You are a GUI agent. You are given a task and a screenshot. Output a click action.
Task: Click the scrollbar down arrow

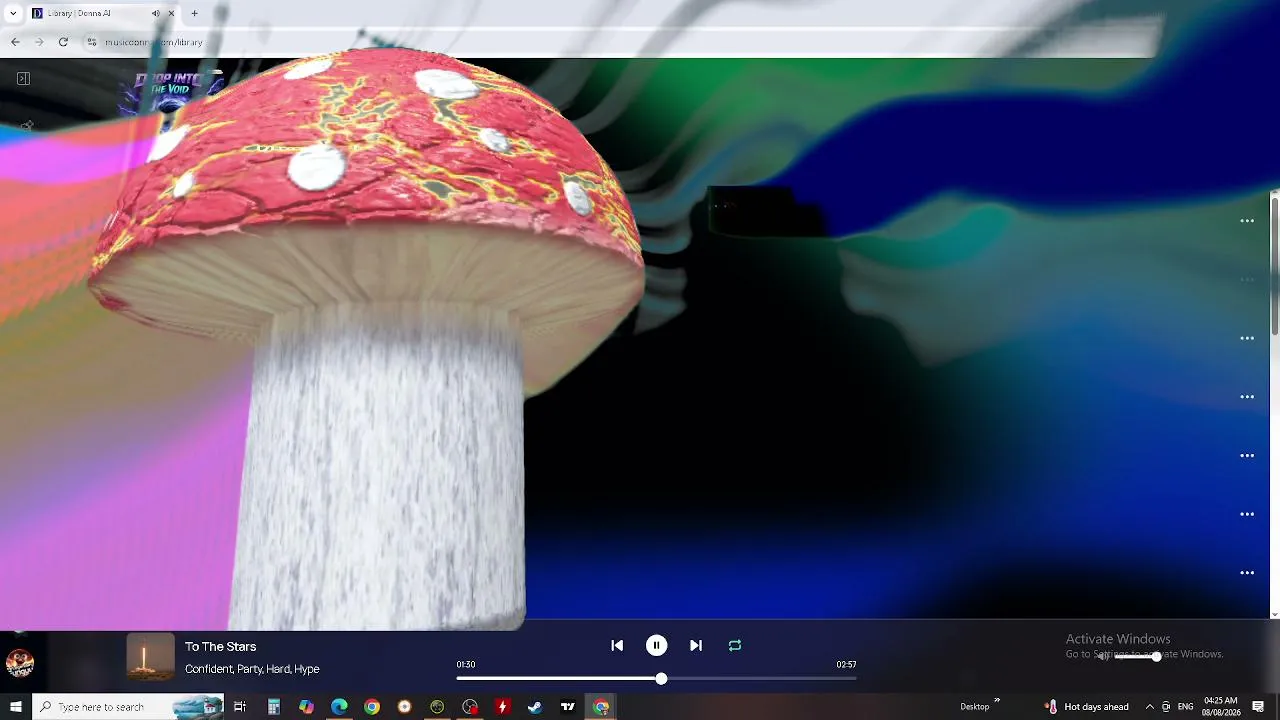[x=1275, y=614]
